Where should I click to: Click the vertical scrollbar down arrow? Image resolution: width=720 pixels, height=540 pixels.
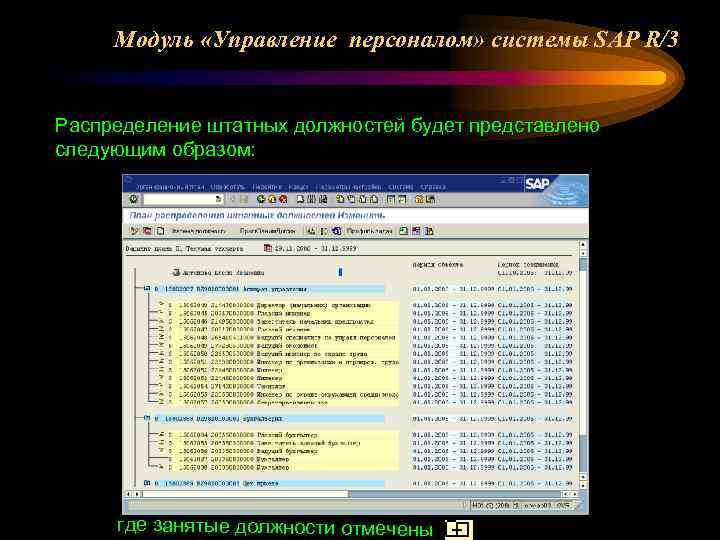pos(583,485)
